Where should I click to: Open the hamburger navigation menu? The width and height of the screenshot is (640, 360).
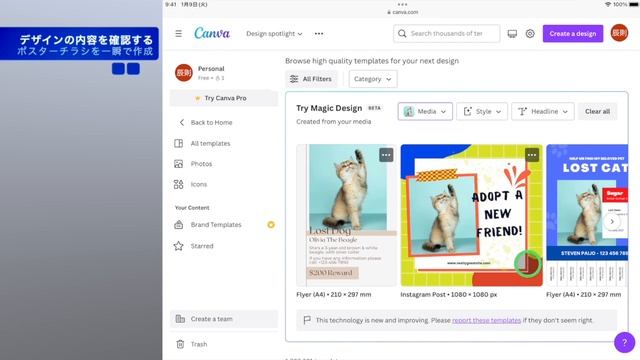click(178, 33)
